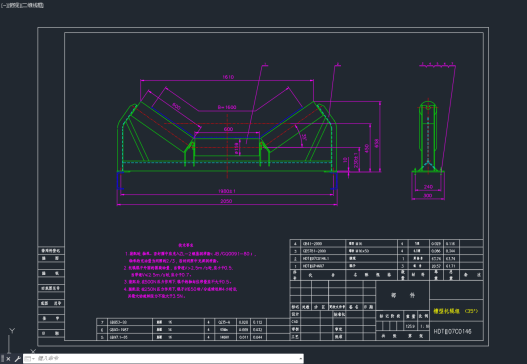527x364 pixels.
Task: Select the magenta technical notes heading
Action: point(186,245)
